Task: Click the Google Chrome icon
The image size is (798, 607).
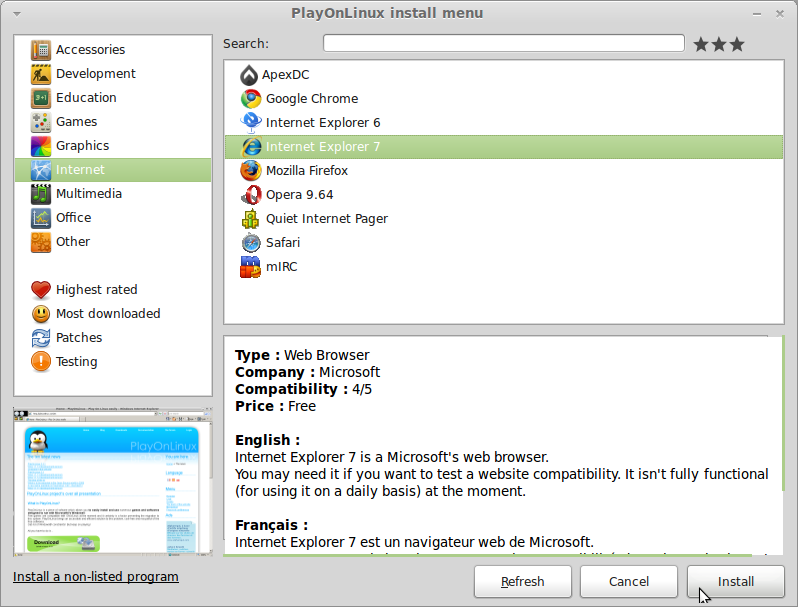Action: [251, 99]
